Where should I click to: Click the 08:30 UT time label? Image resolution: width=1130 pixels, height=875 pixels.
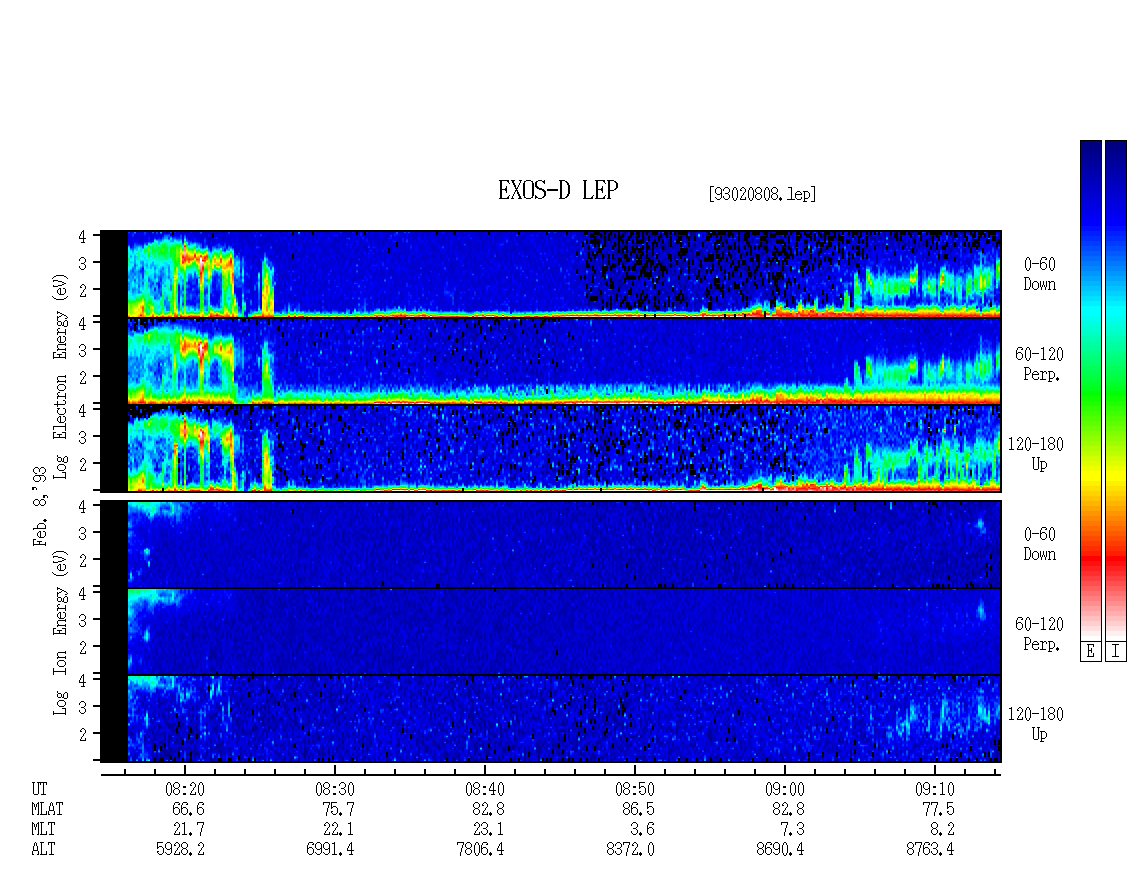click(x=335, y=789)
